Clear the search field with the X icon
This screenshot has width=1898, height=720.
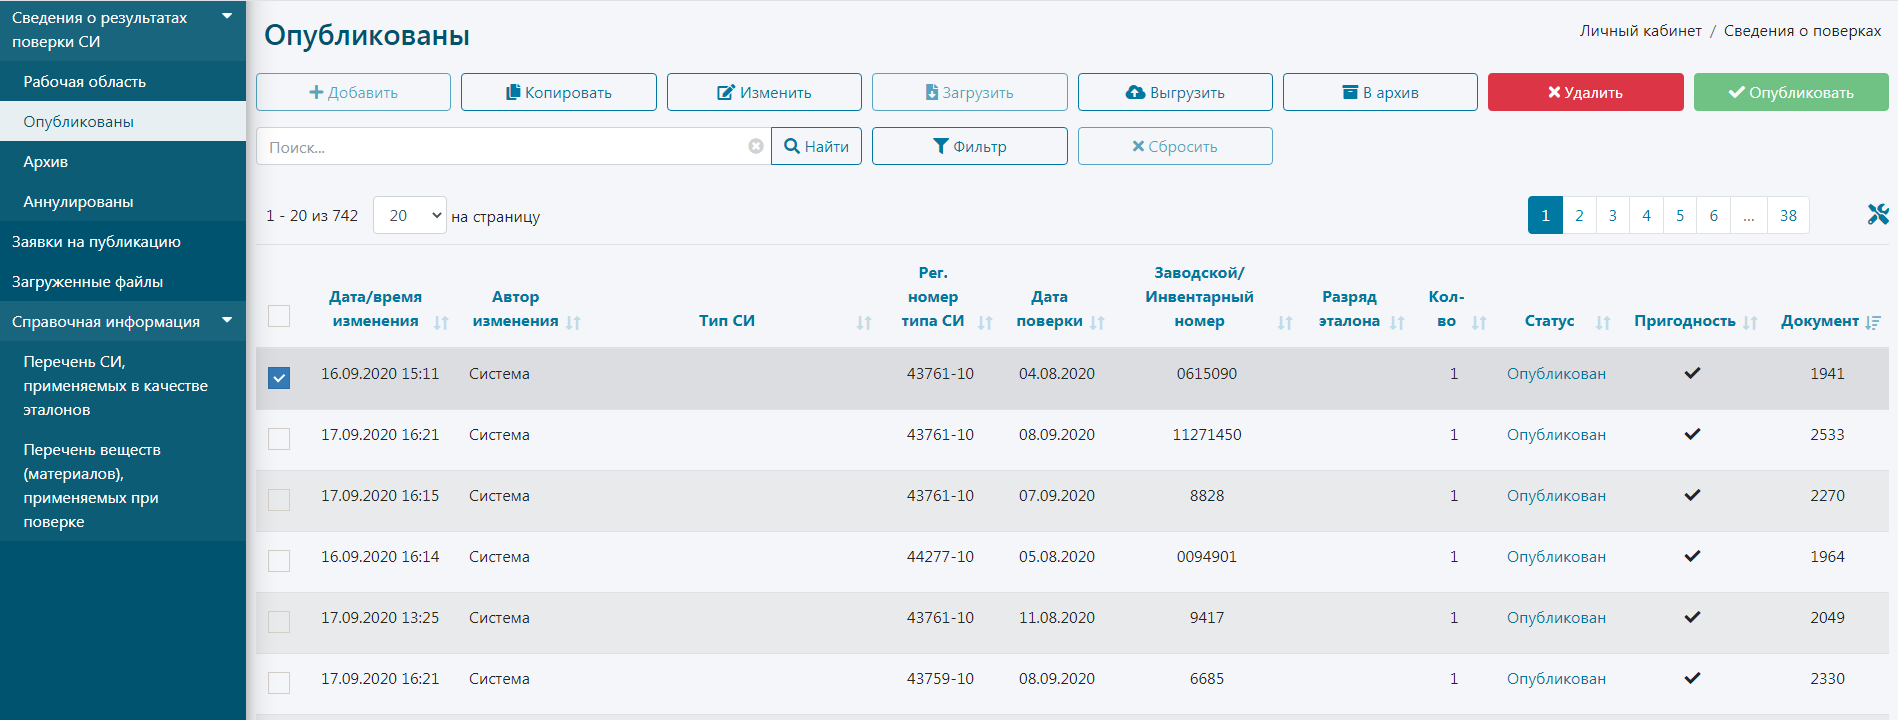(756, 146)
